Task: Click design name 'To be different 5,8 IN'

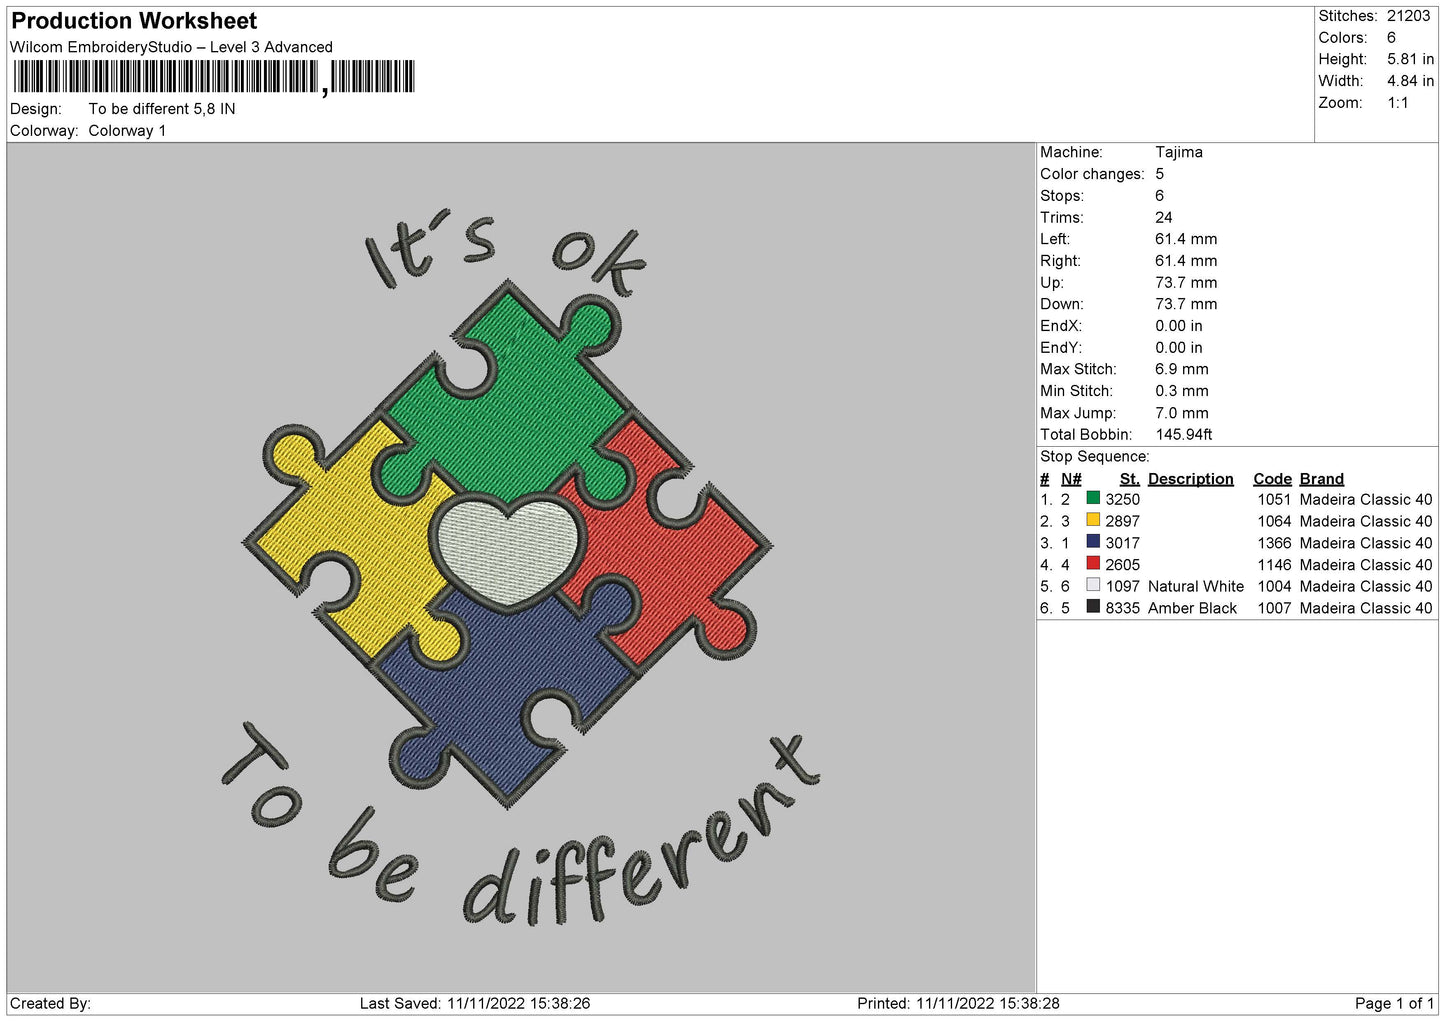Action: tap(162, 109)
